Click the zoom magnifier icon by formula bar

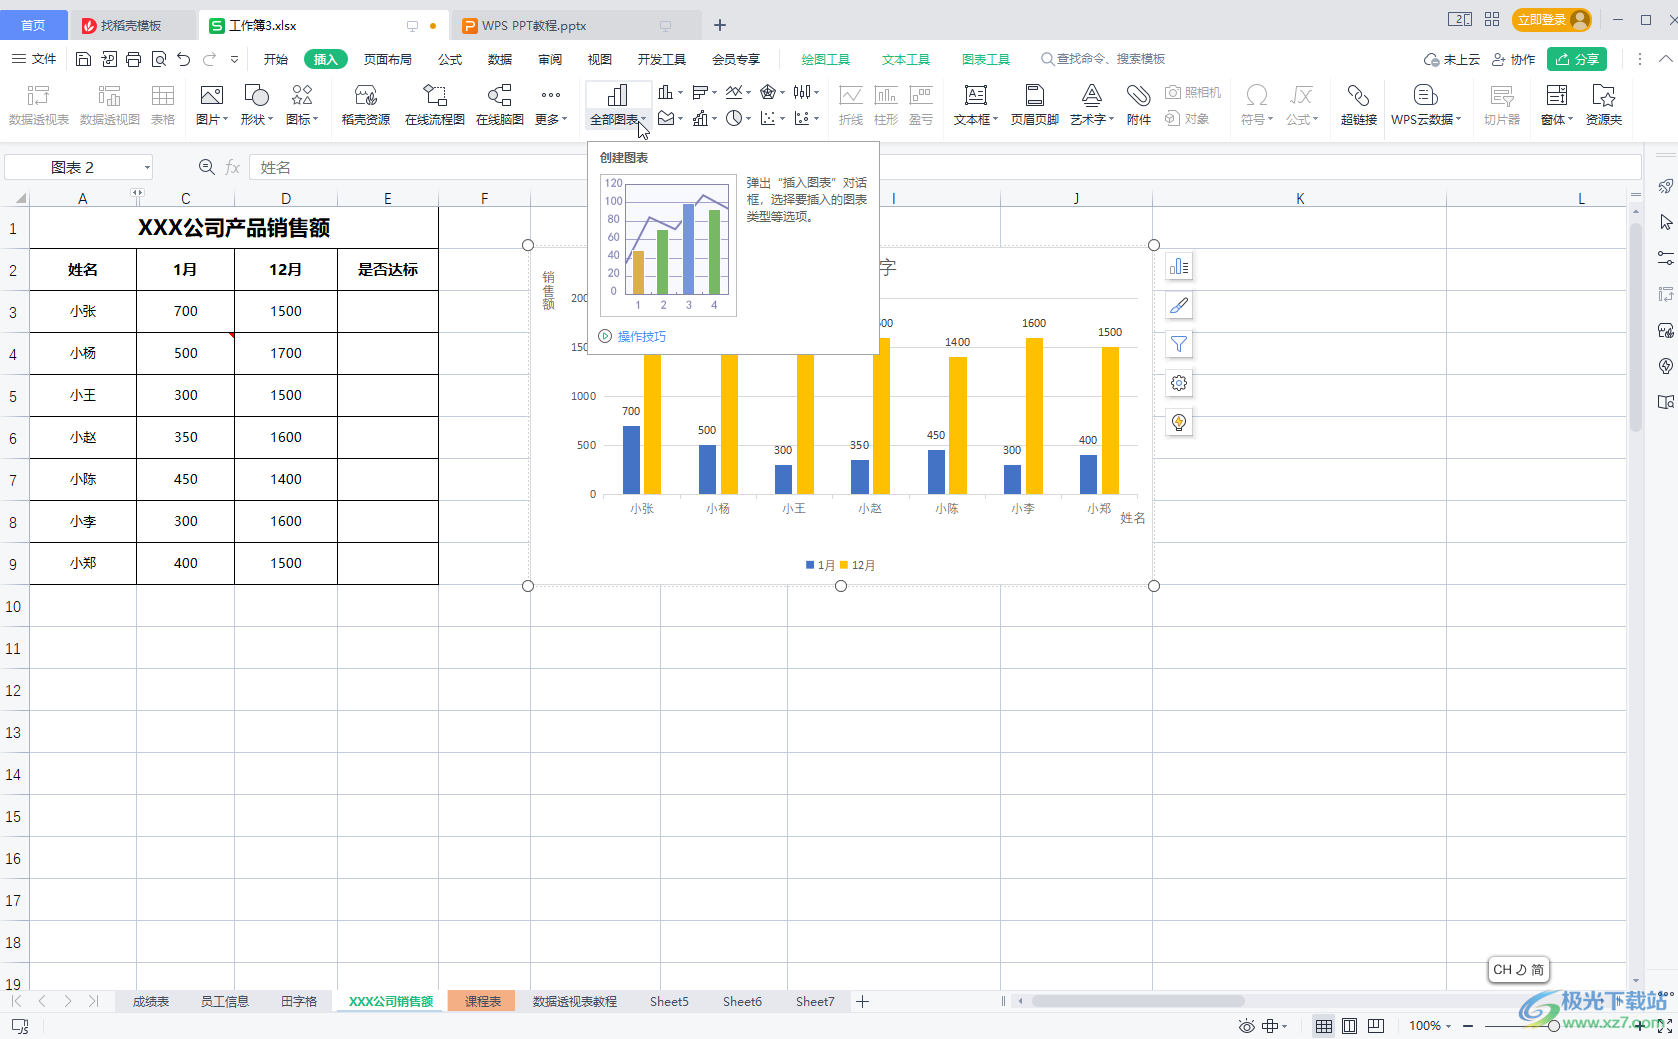click(x=206, y=167)
